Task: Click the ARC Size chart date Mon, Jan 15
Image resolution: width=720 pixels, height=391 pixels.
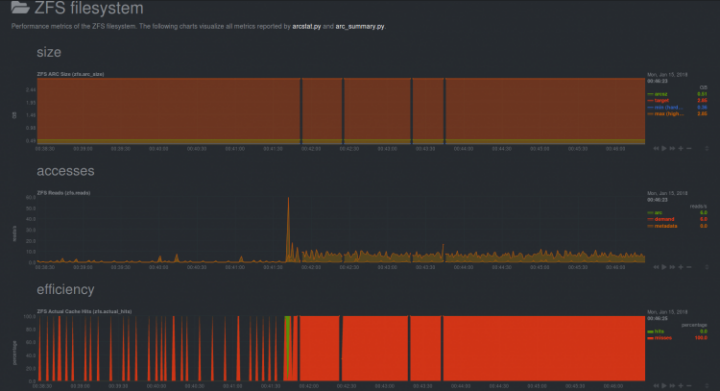Action: (x=667, y=74)
